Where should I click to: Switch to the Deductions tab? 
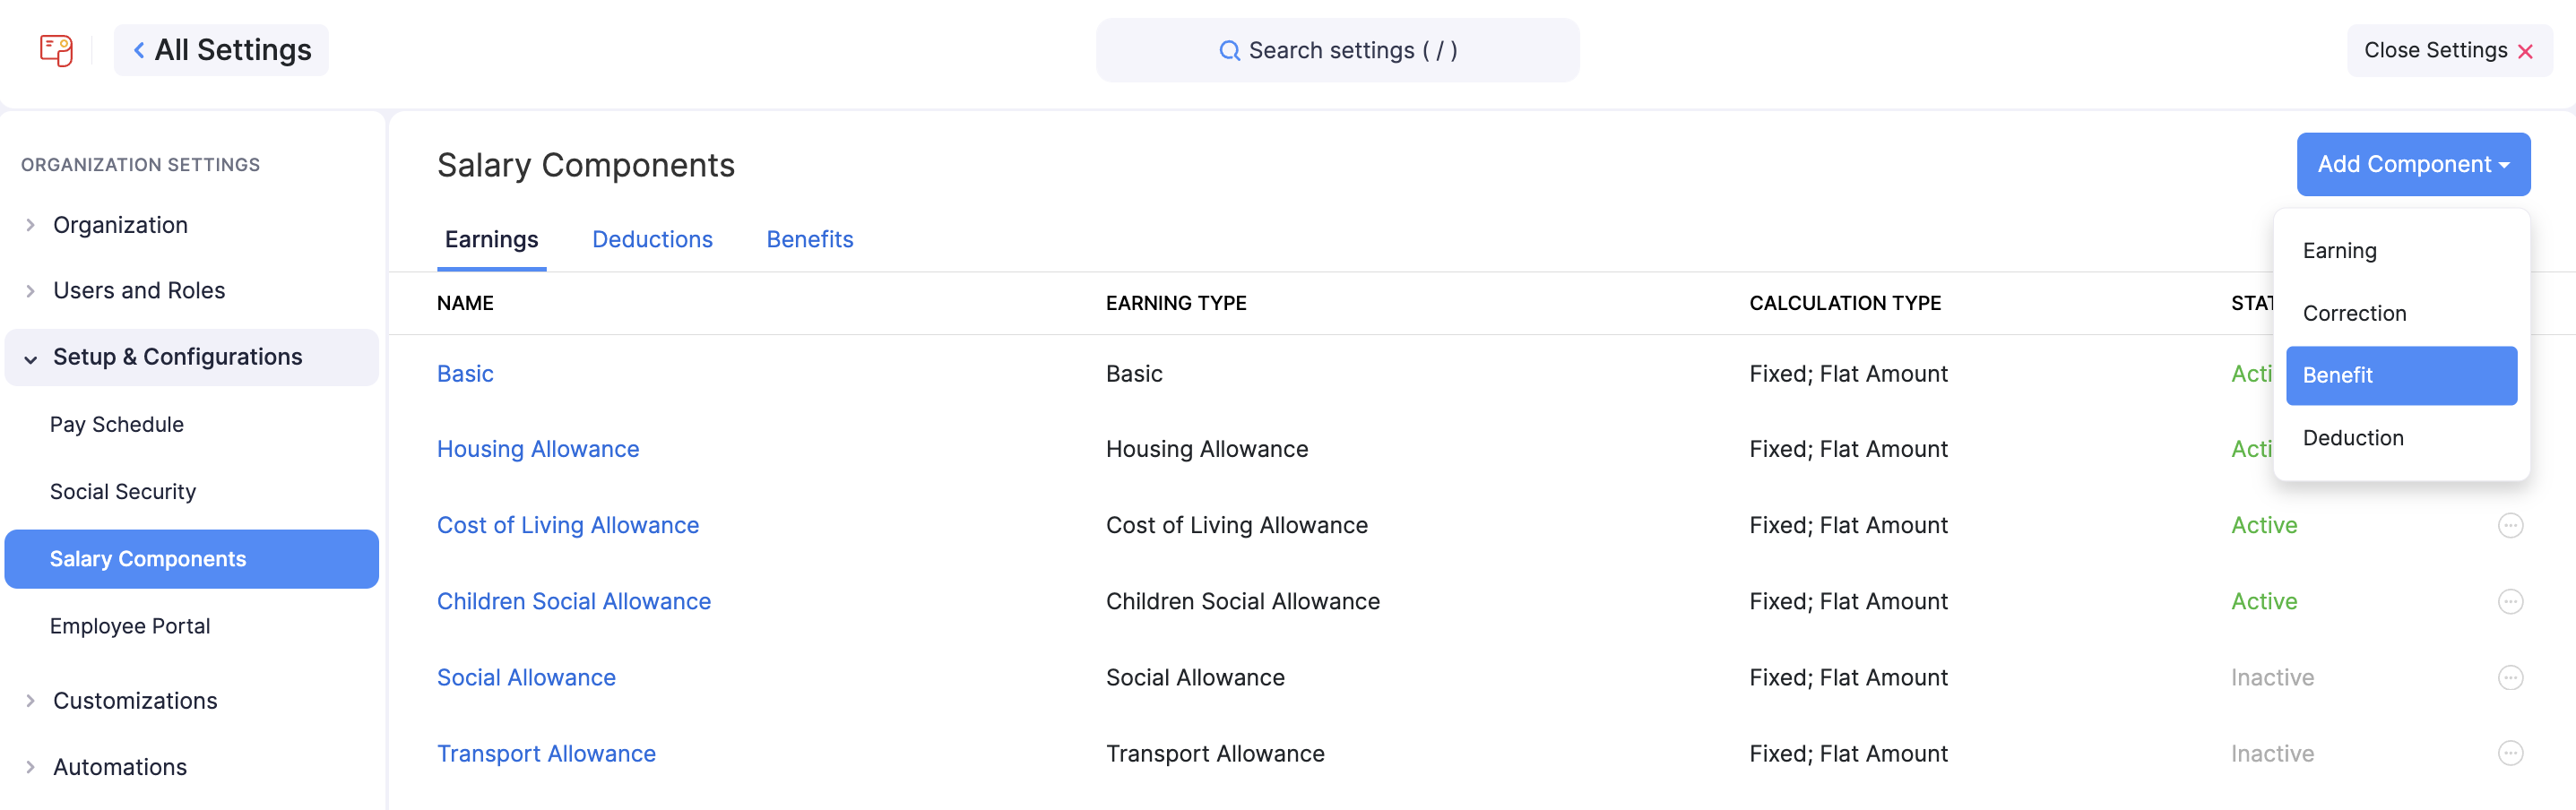652,239
